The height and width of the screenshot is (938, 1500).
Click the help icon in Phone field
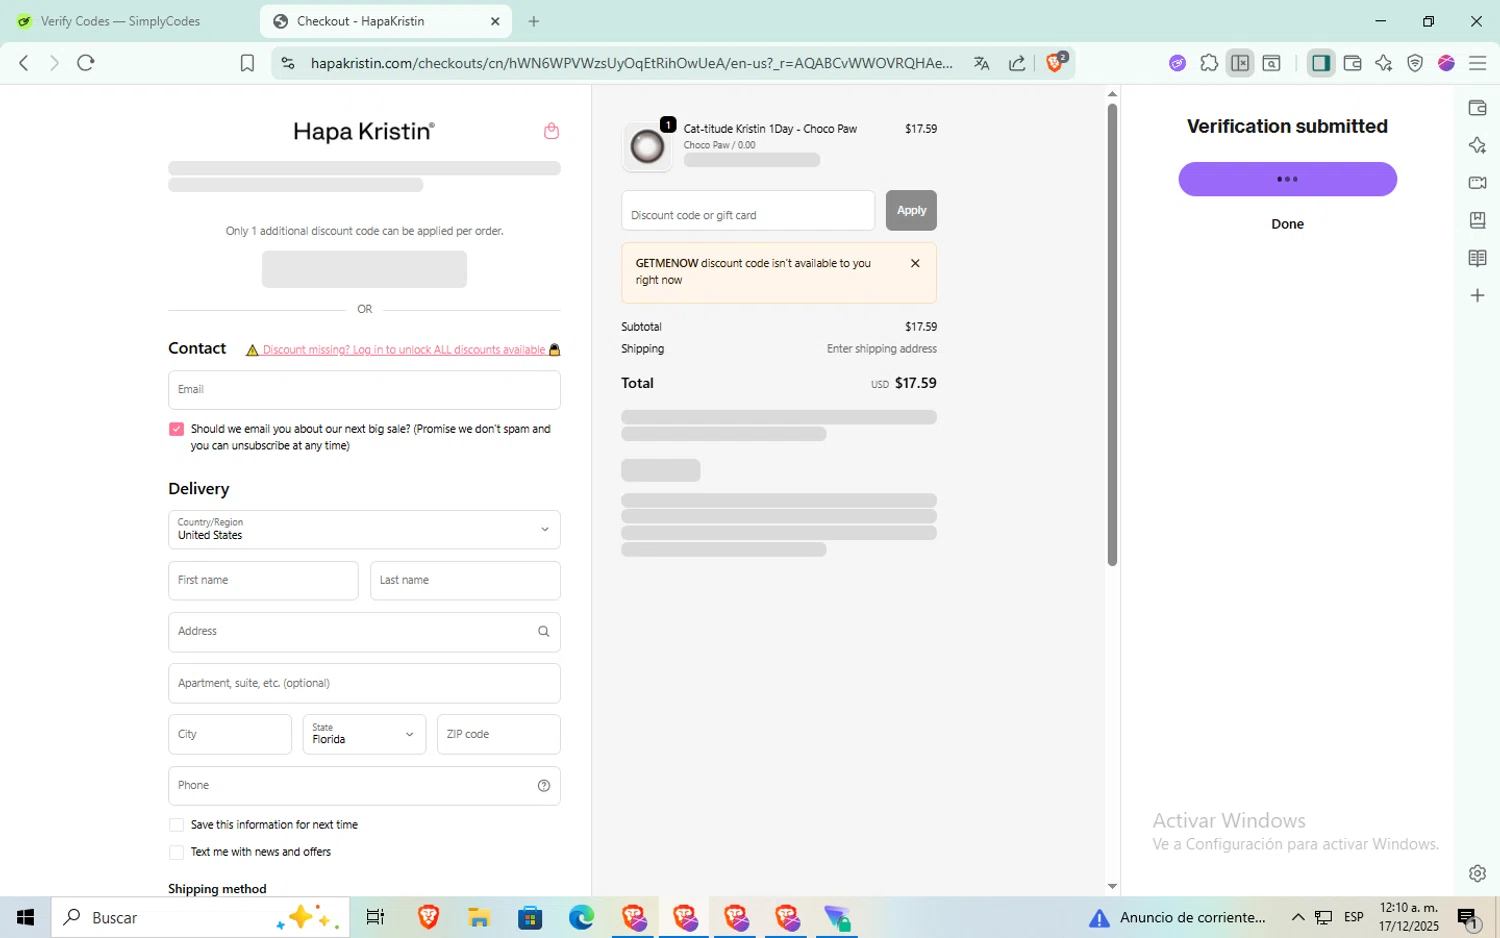pos(544,785)
